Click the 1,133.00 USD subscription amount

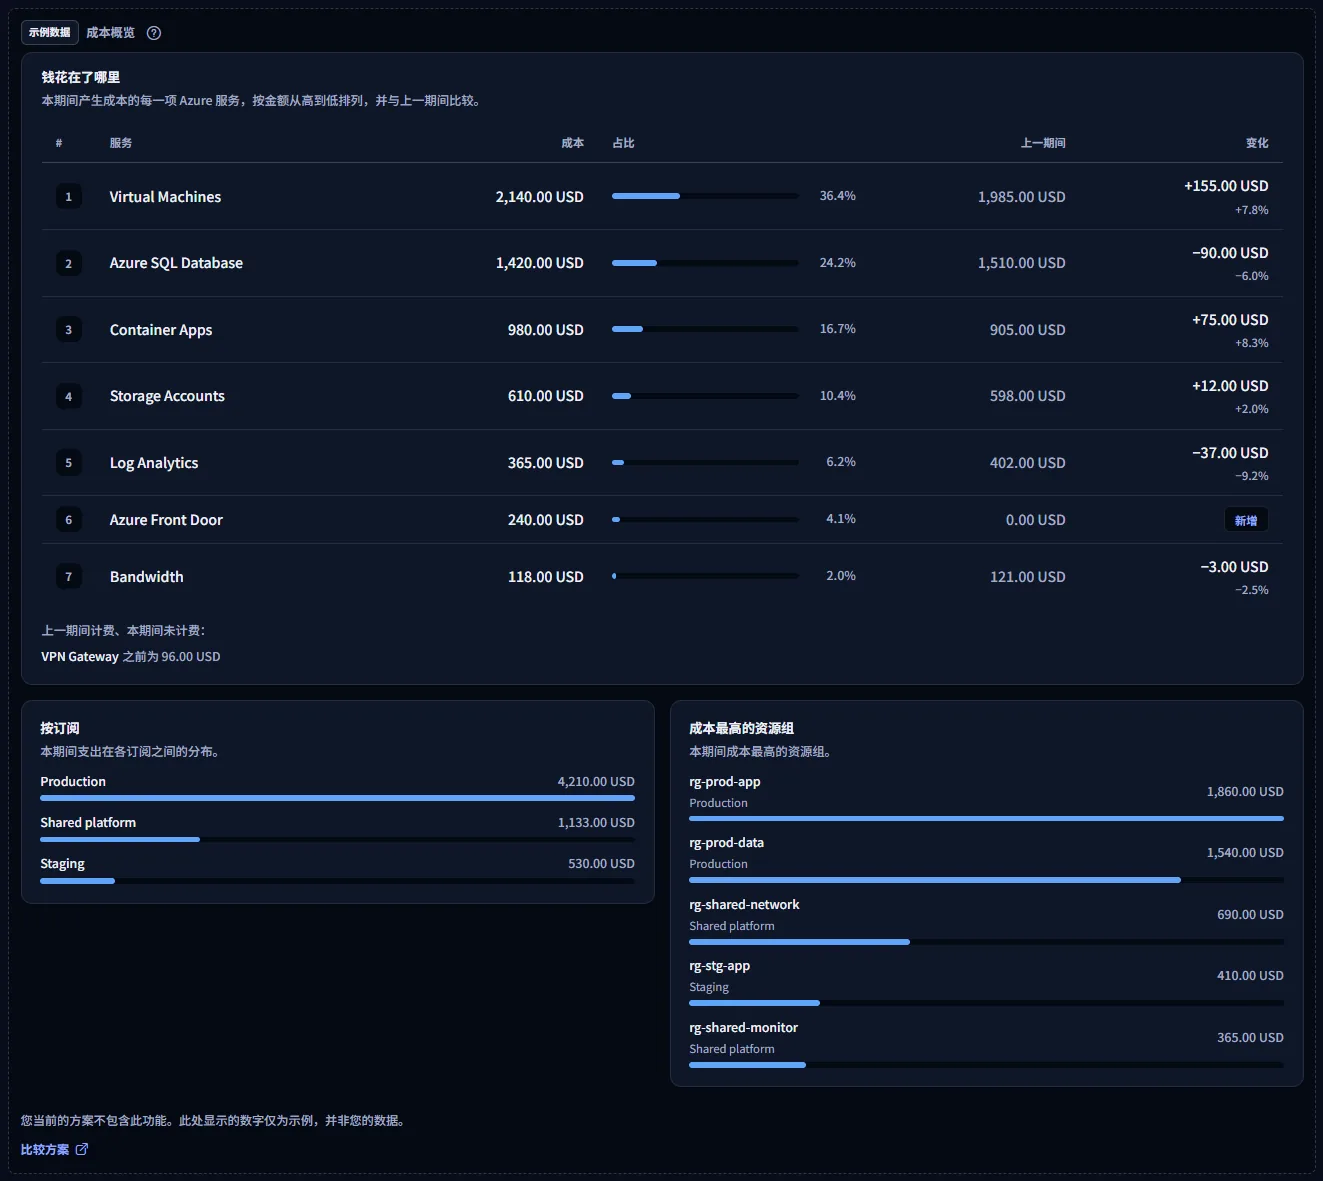pyautogui.click(x=596, y=823)
